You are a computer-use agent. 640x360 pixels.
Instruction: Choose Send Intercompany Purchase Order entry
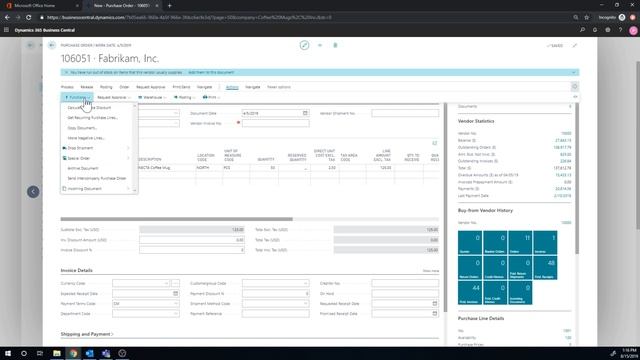click(x=97, y=178)
